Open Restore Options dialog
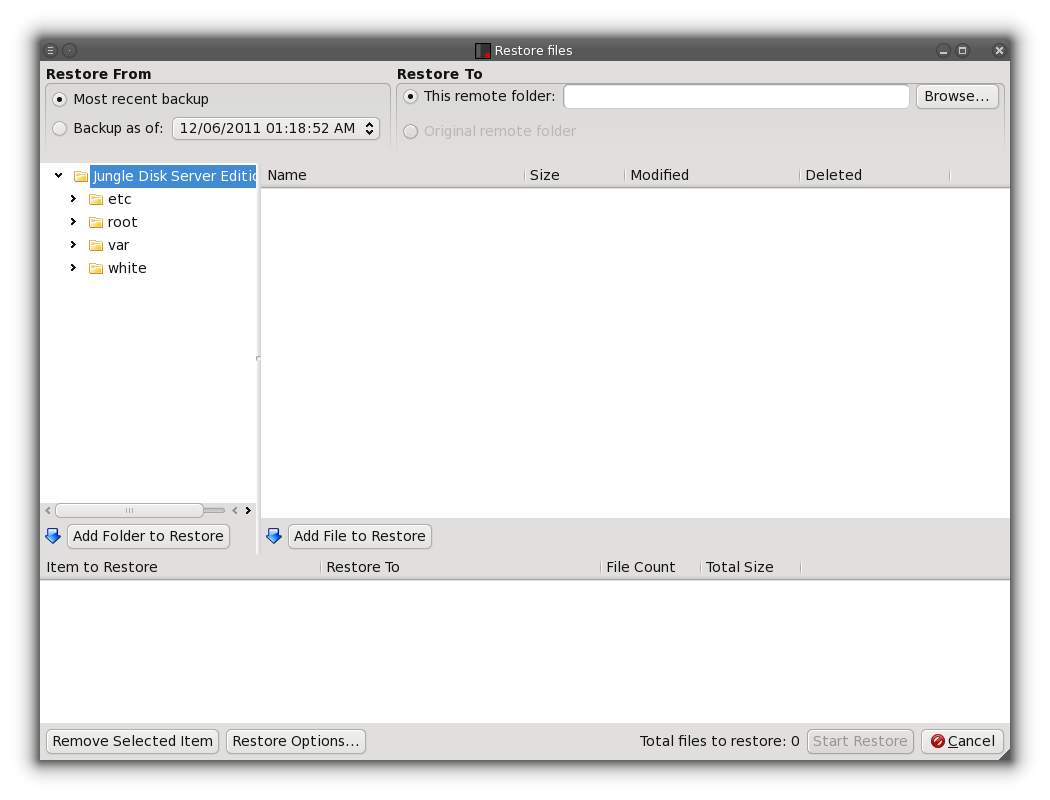This screenshot has height=800, width=1050. point(296,741)
